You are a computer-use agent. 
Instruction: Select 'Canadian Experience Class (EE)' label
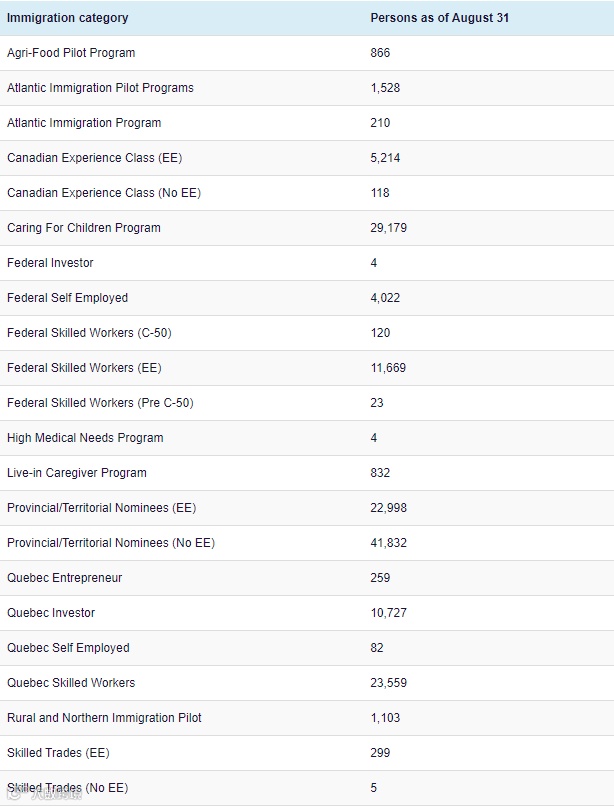(95, 158)
